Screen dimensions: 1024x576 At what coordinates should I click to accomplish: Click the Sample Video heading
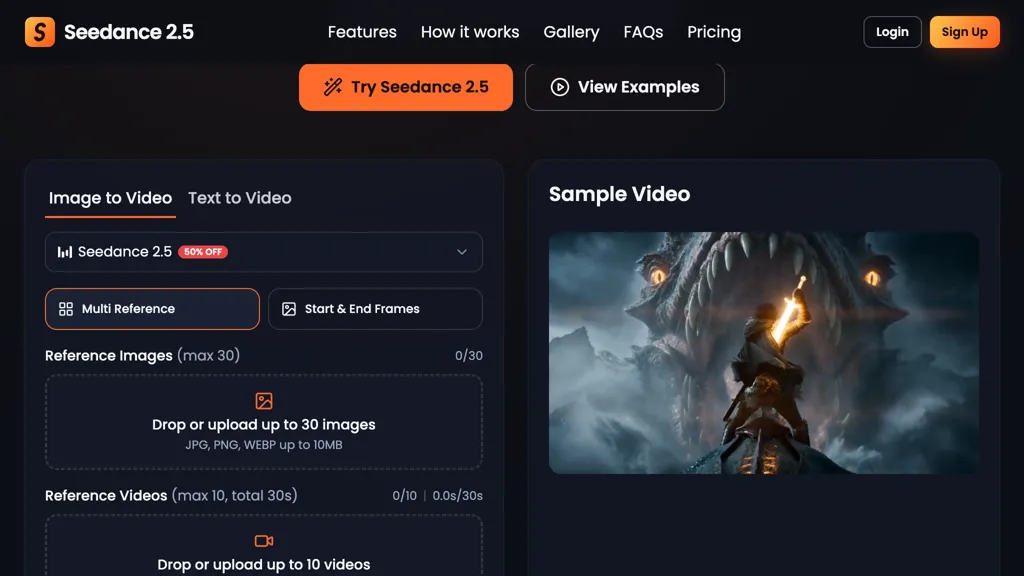[619, 194]
